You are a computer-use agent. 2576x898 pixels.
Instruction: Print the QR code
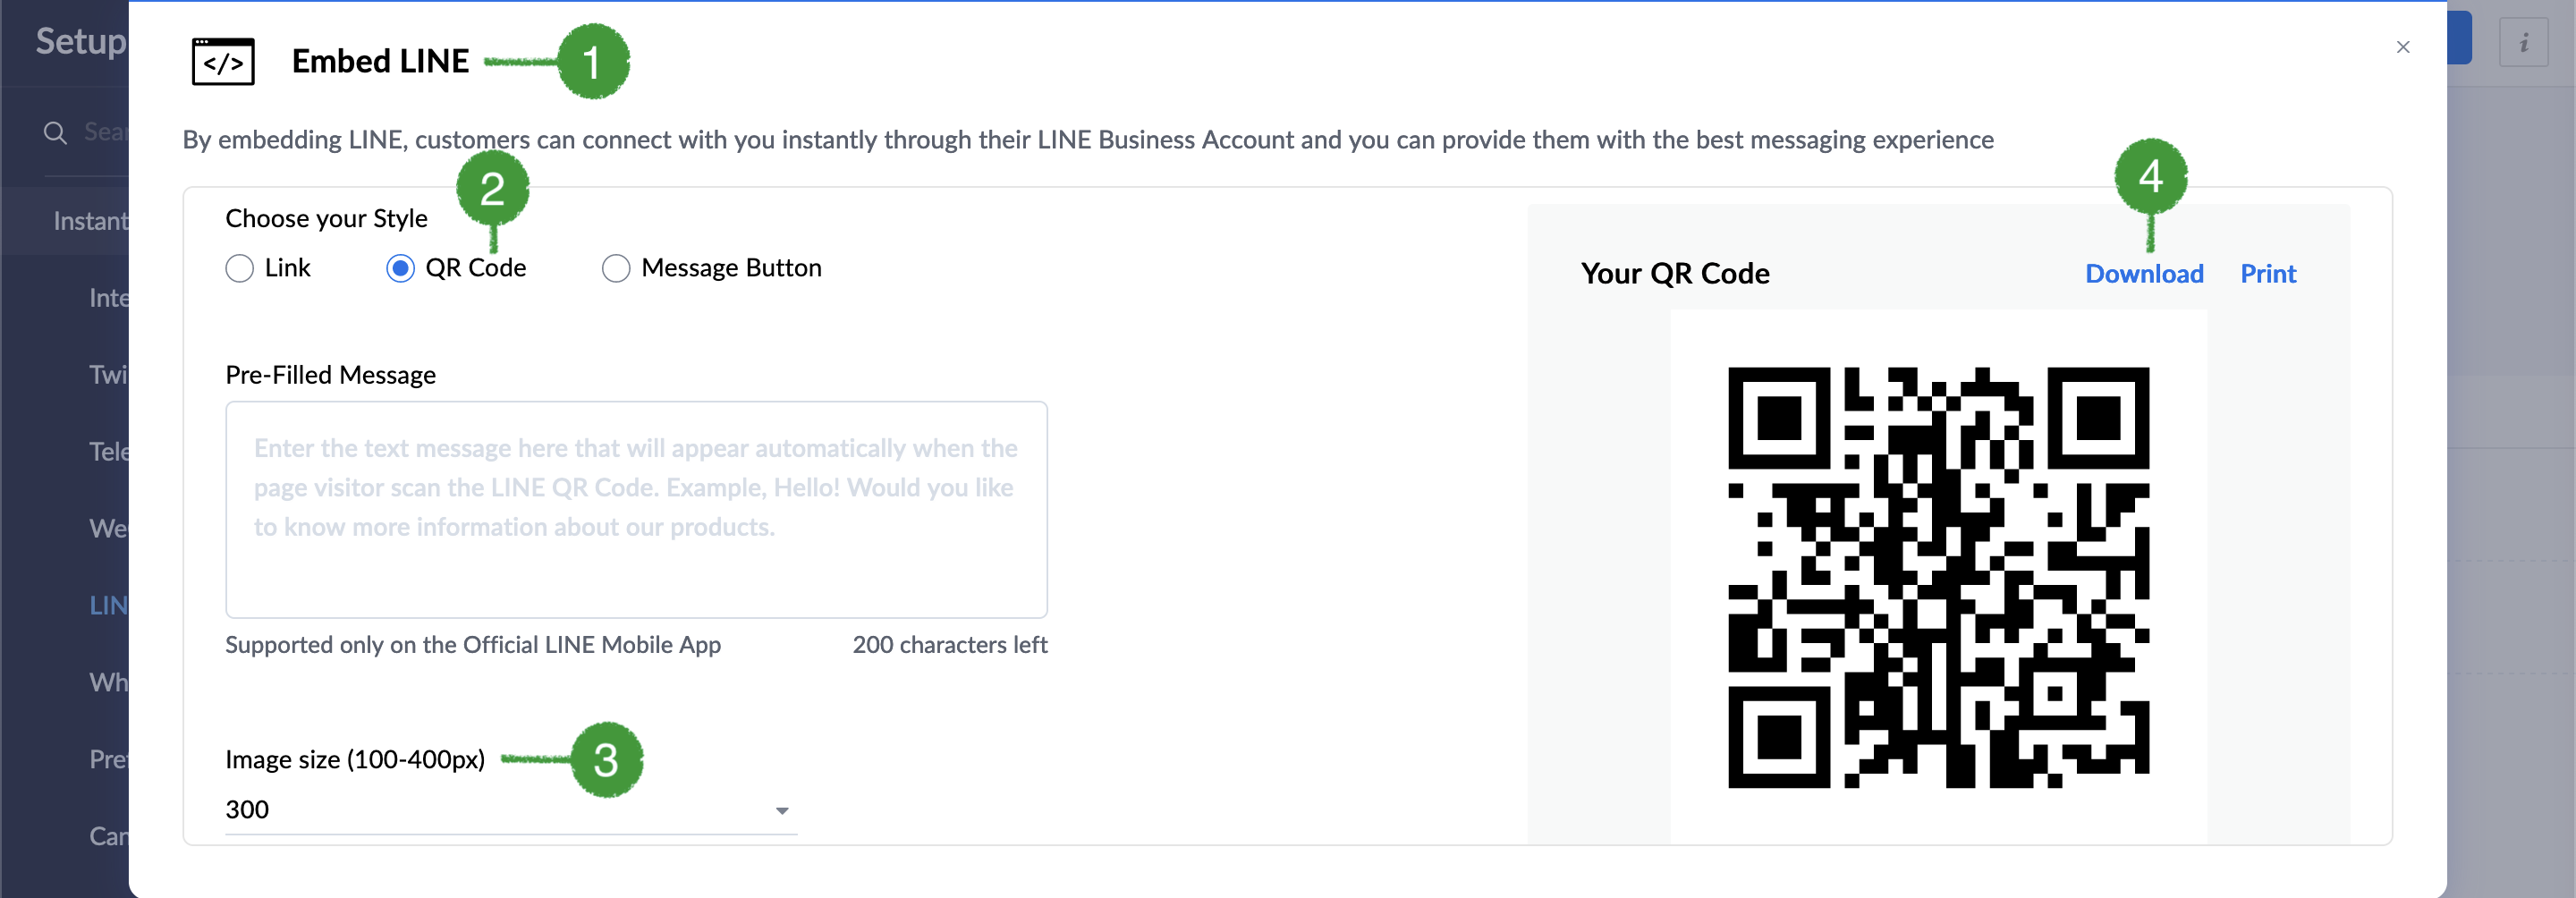click(x=2267, y=274)
